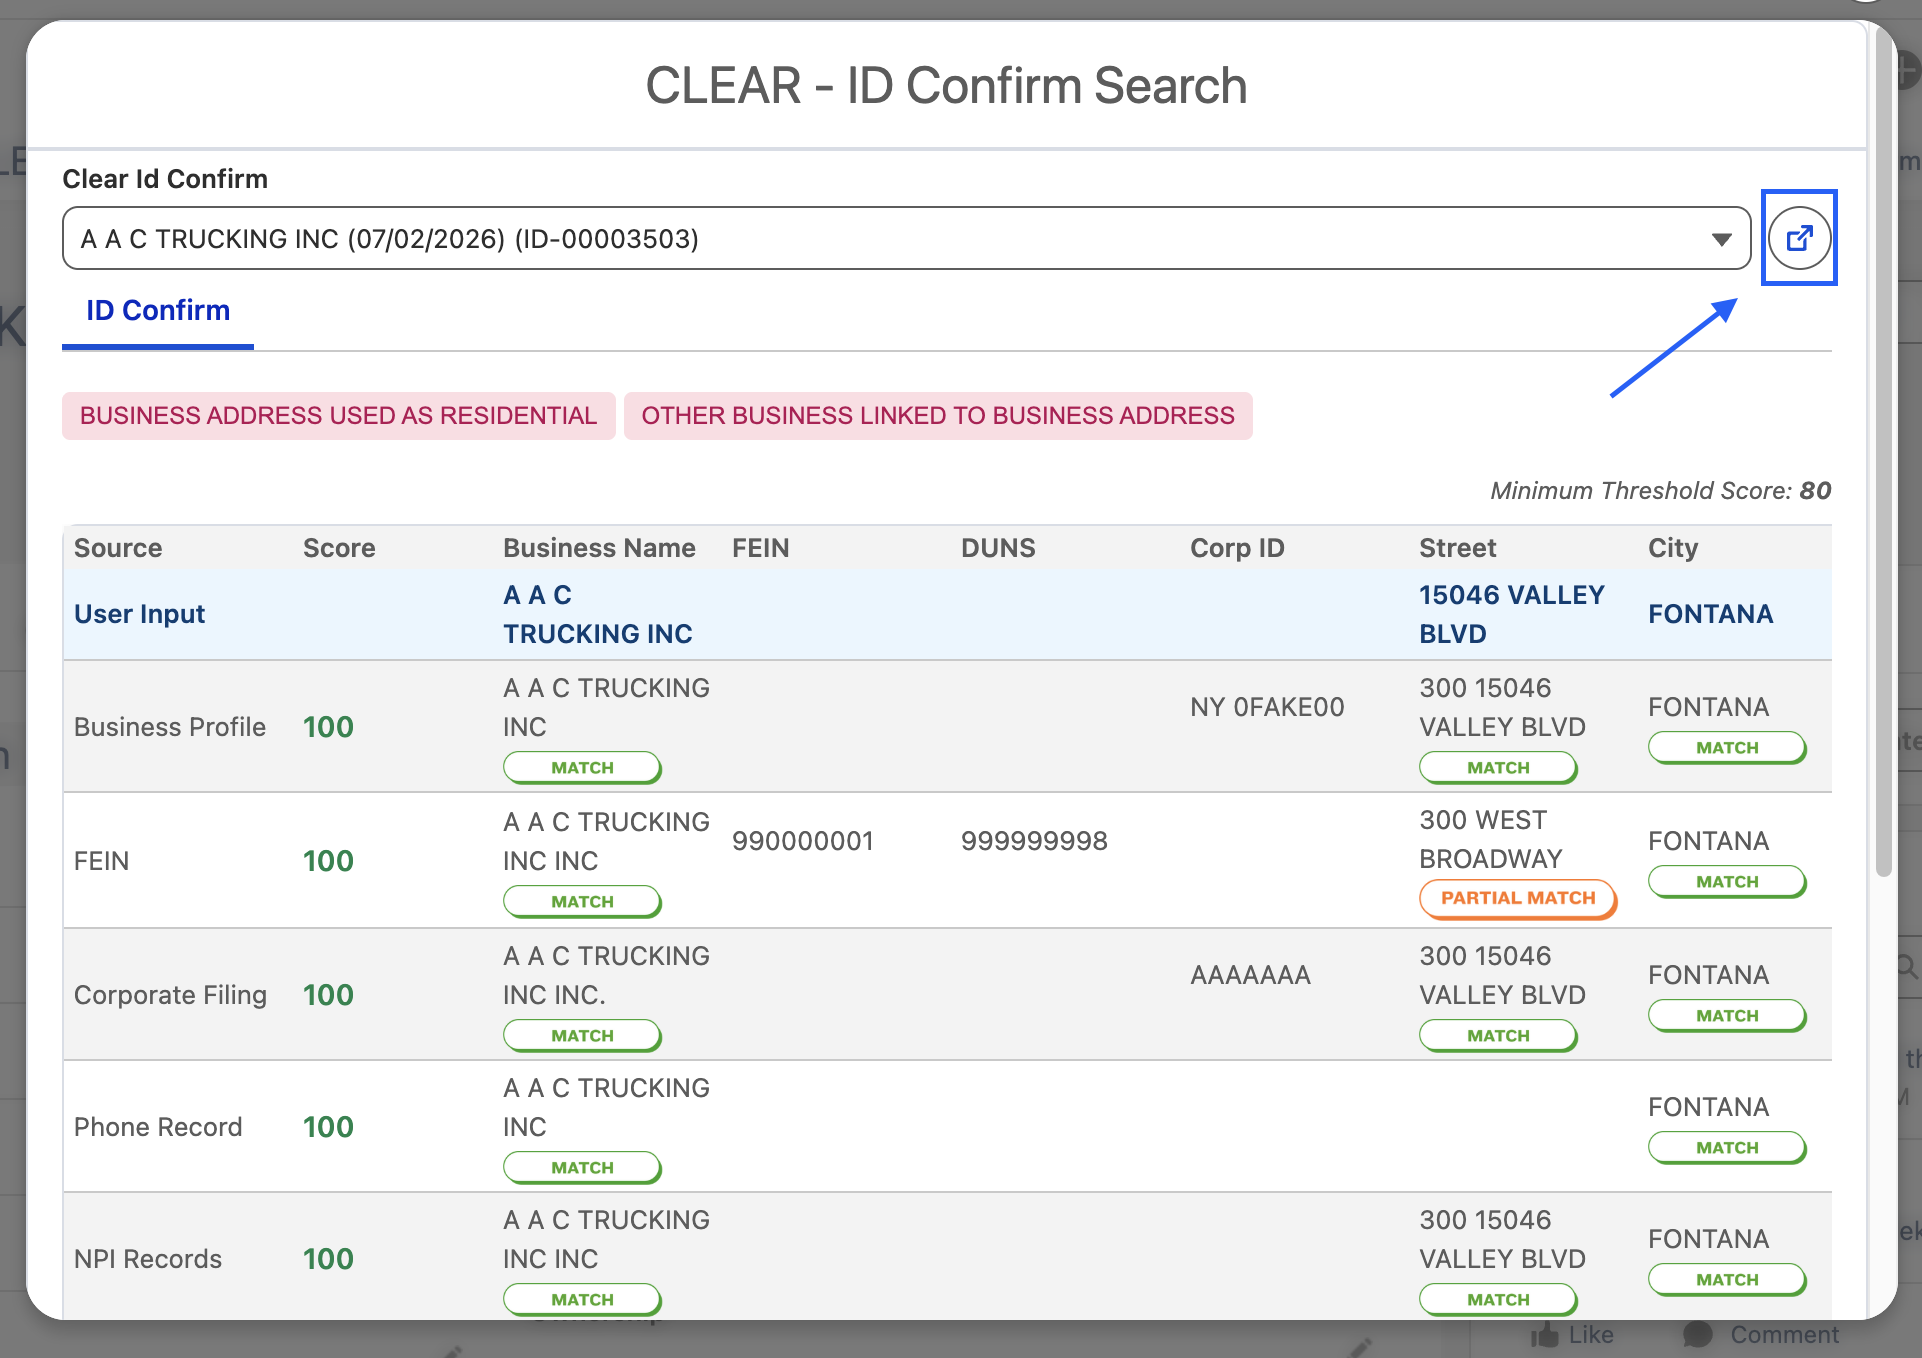Open the selected ID Confirm record externally
This screenshot has height=1358, width=1922.
click(x=1799, y=238)
